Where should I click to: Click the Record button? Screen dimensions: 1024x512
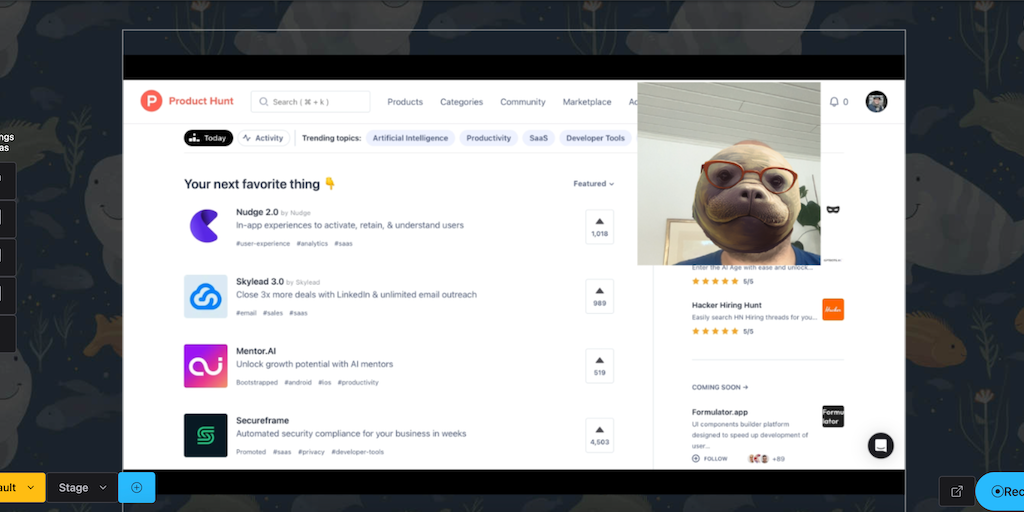point(1000,492)
